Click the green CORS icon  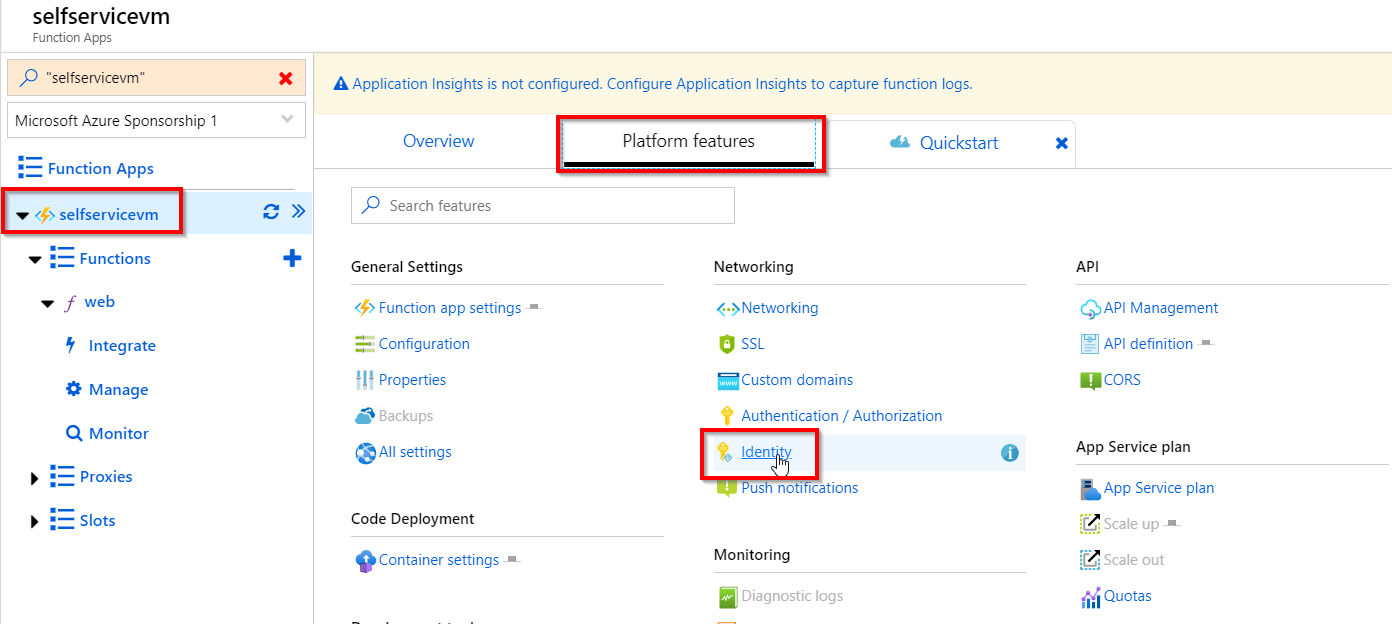coord(1090,381)
